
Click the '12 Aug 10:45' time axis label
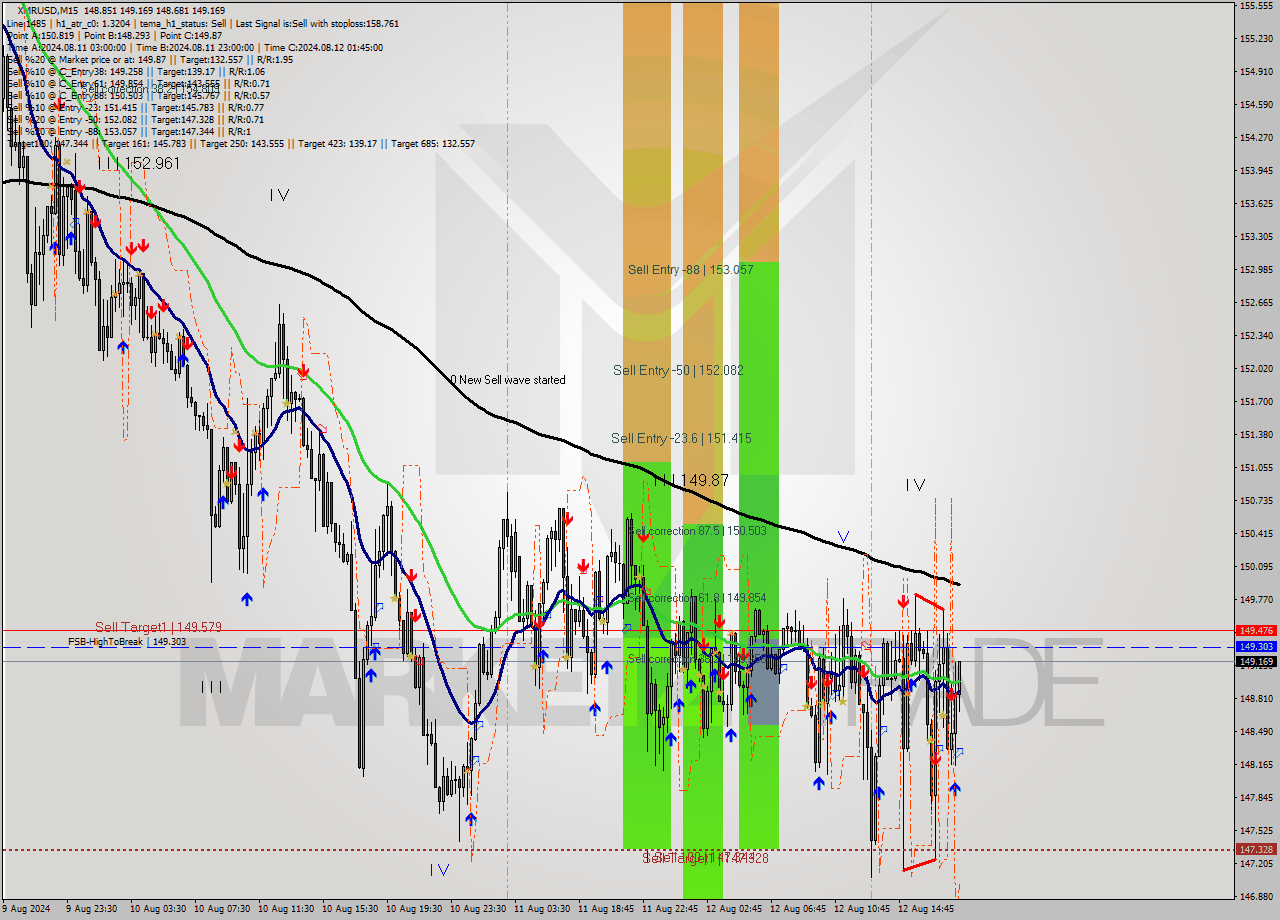pyautogui.click(x=862, y=909)
